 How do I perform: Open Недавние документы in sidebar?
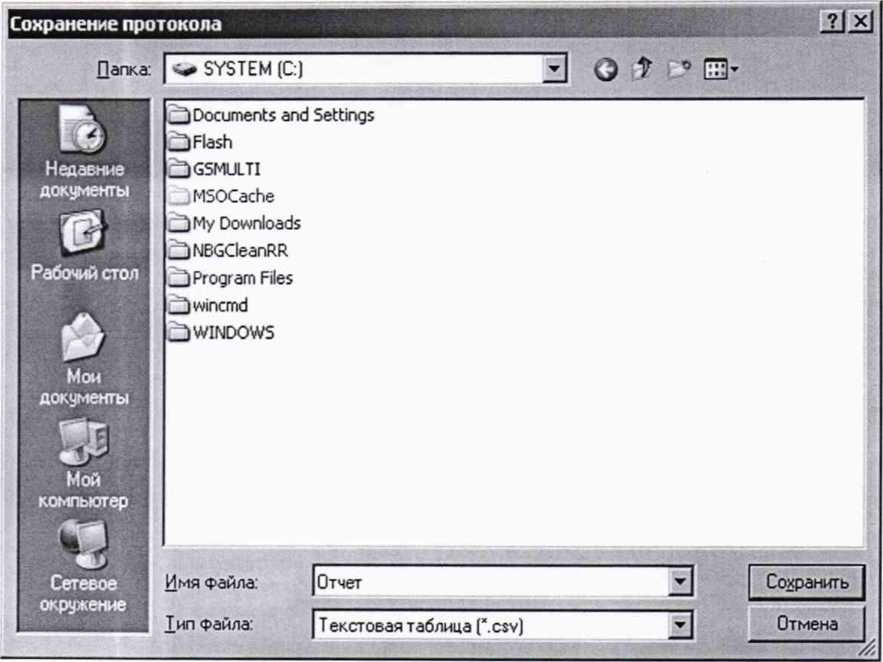85,151
